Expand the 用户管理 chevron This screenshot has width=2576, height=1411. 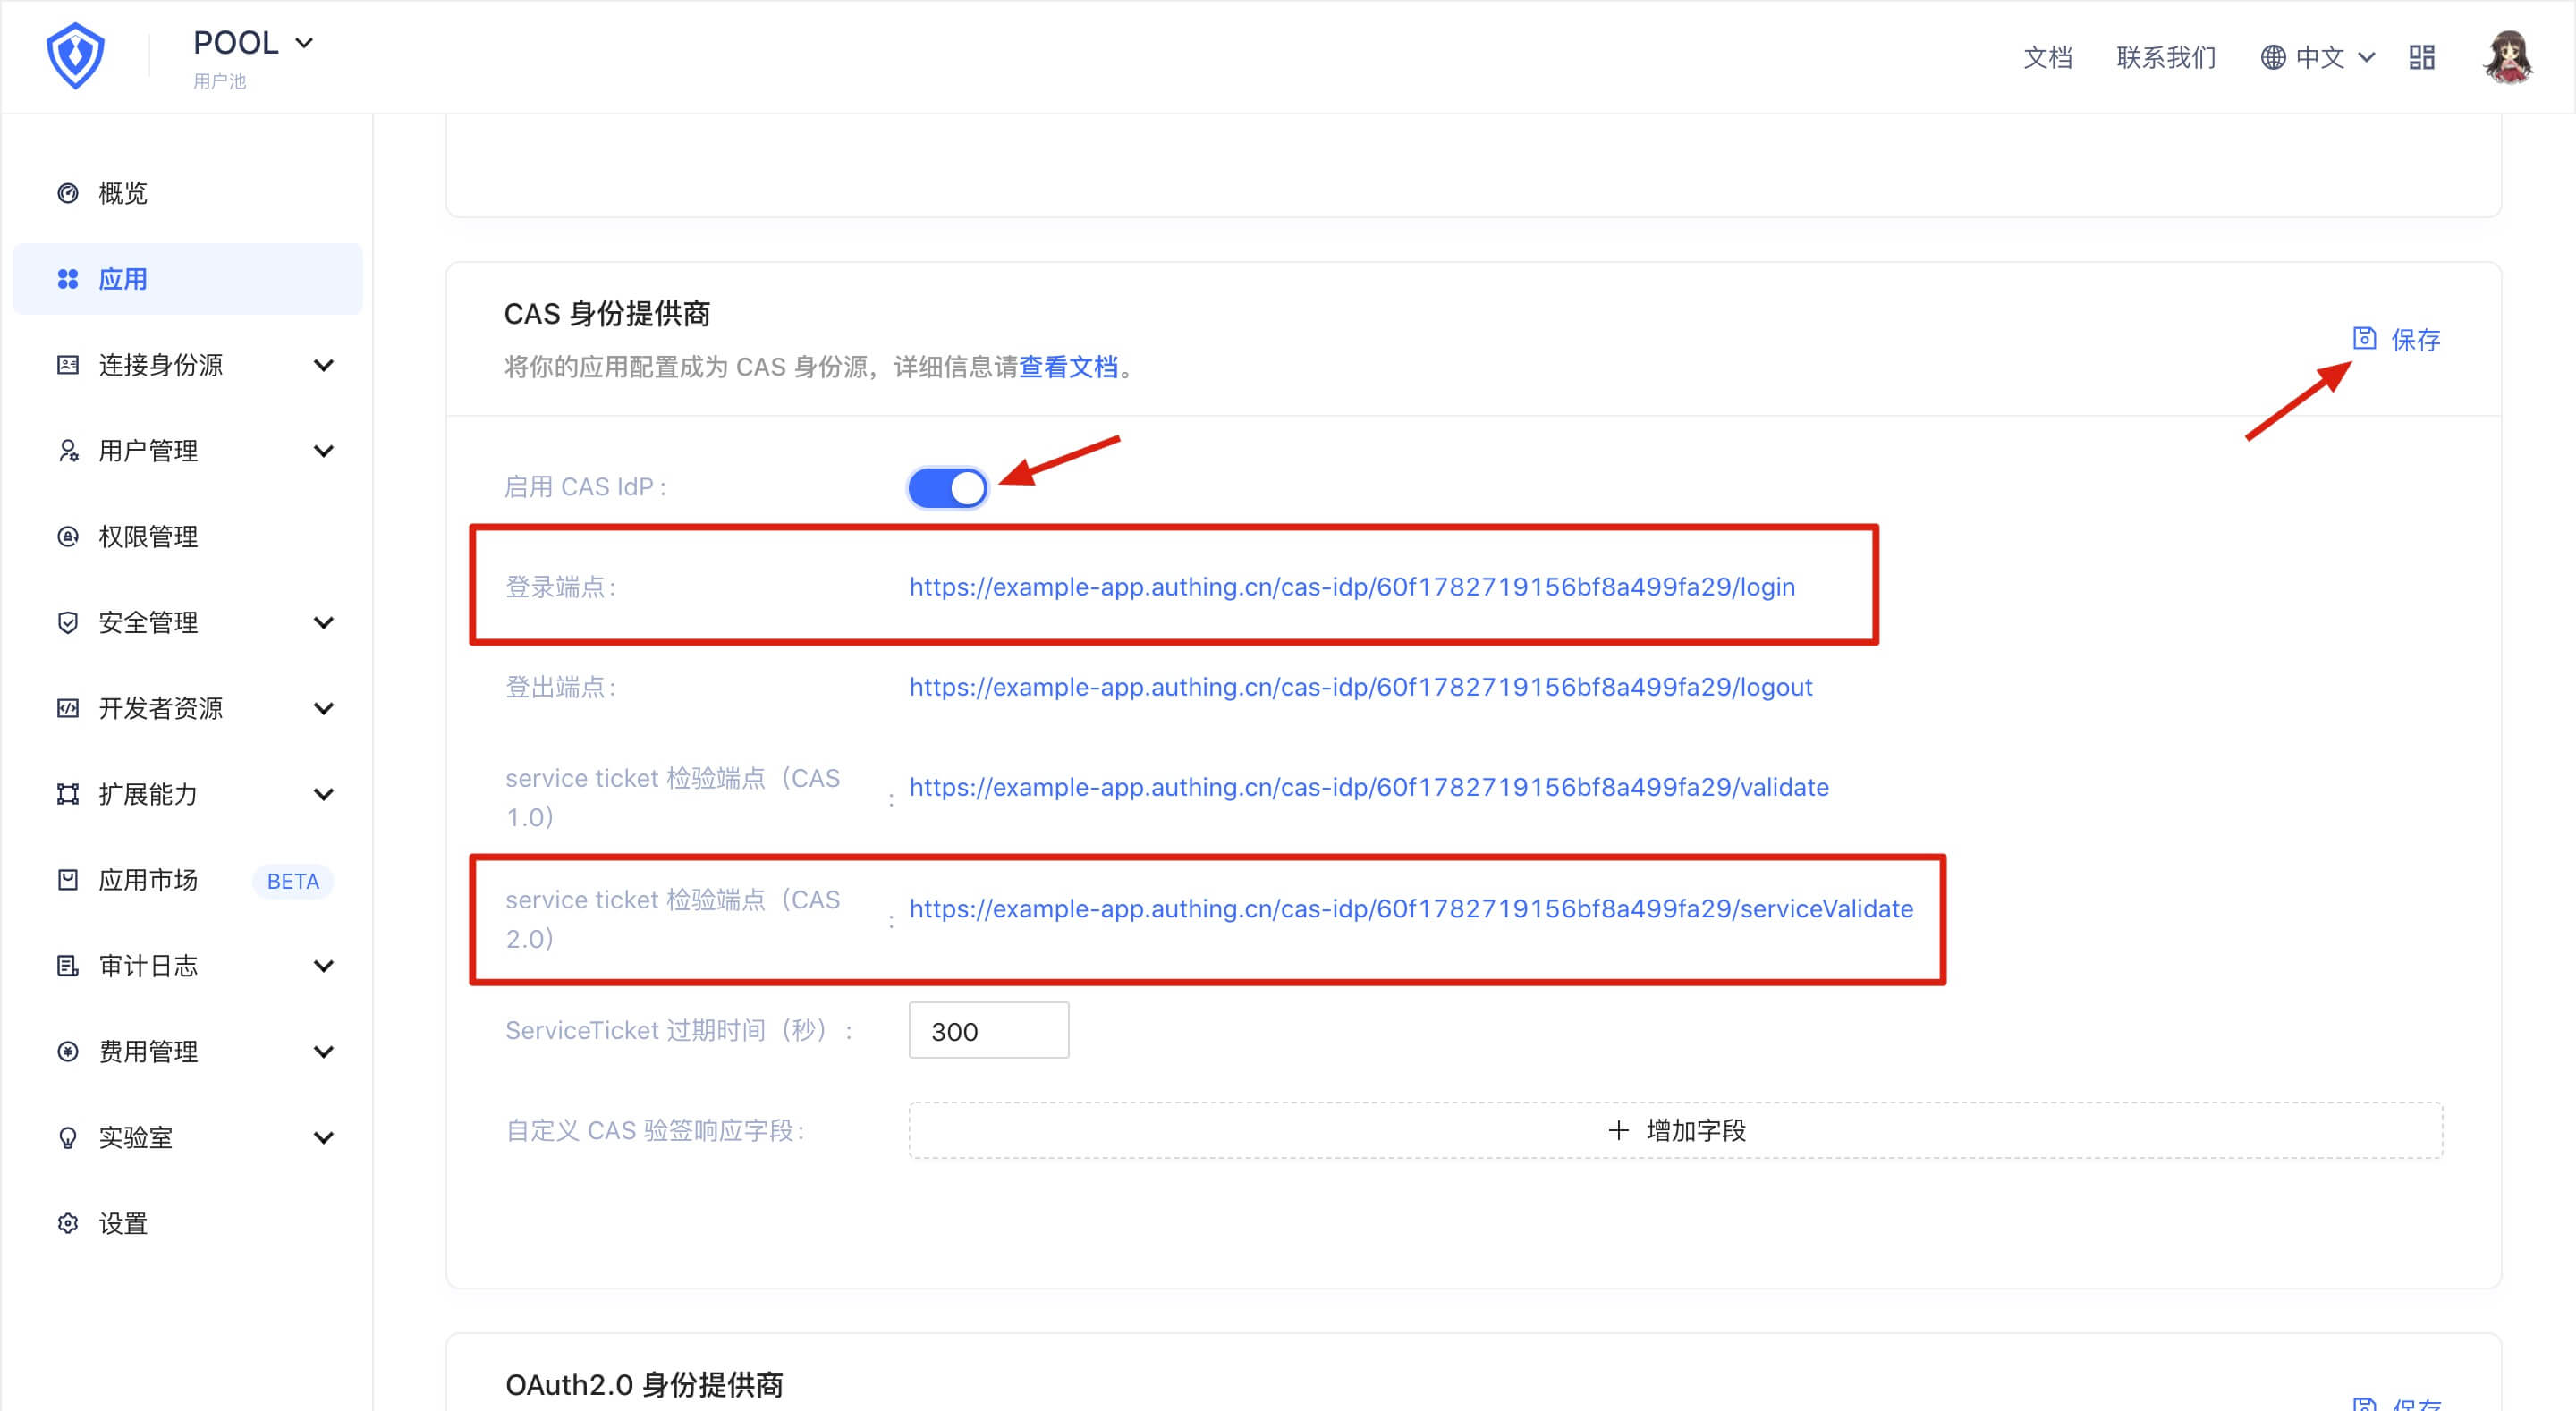click(323, 451)
